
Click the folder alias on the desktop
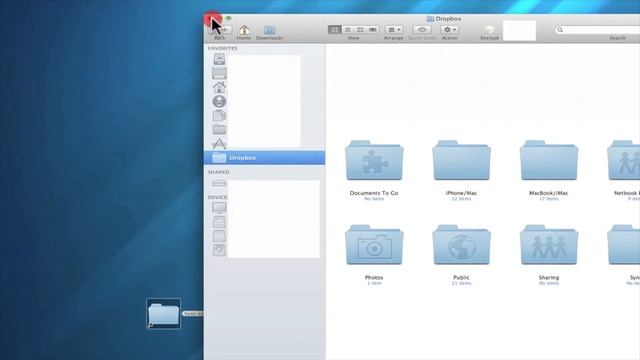point(164,313)
